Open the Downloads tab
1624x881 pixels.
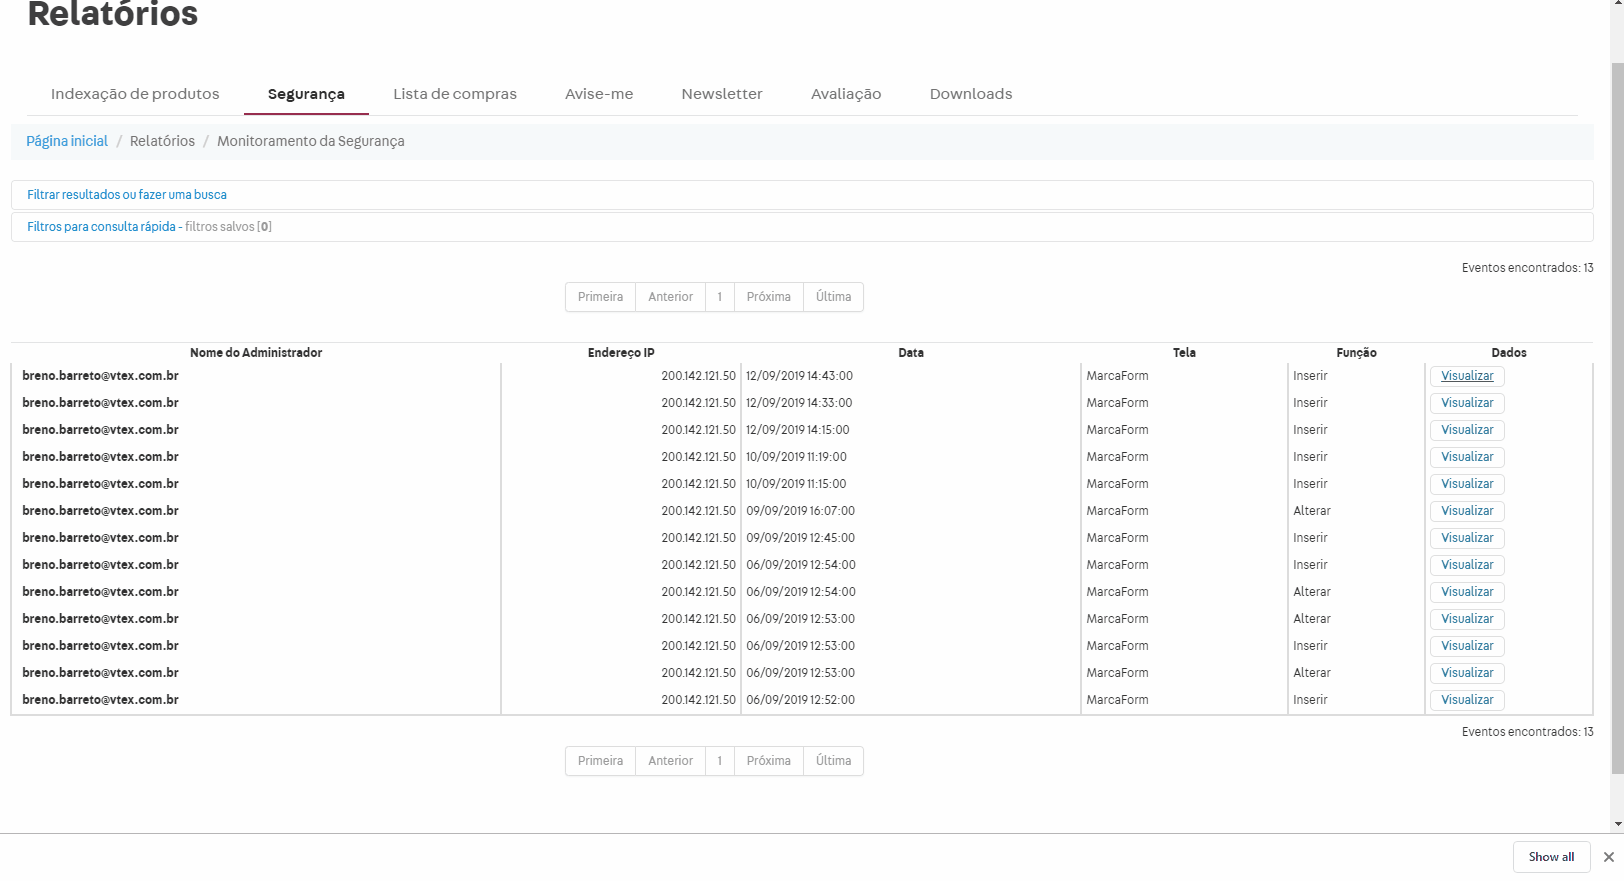(x=971, y=94)
